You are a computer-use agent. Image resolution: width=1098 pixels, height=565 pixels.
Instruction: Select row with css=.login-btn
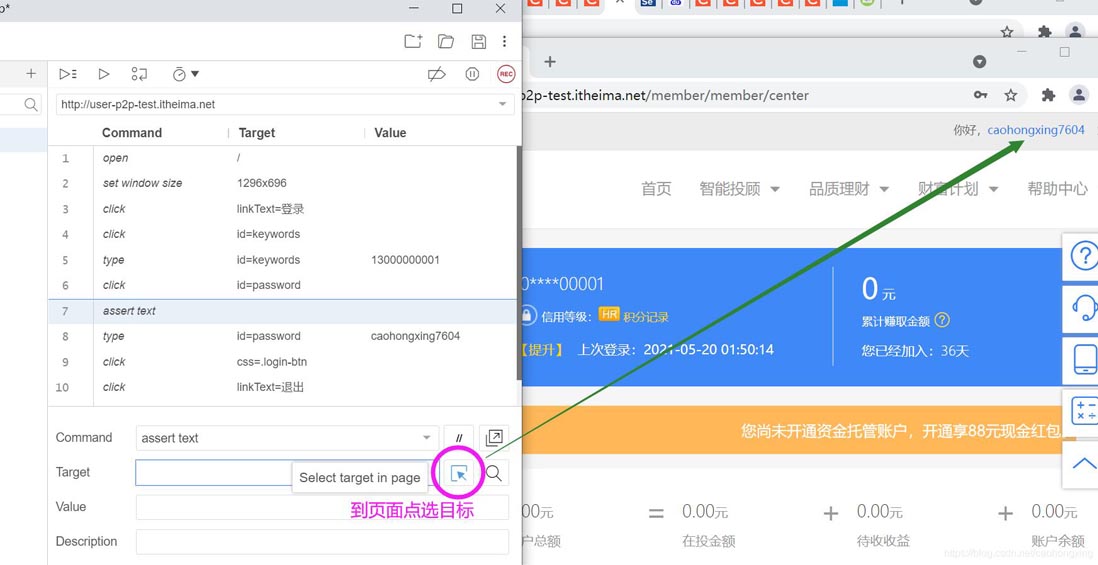(x=283, y=362)
